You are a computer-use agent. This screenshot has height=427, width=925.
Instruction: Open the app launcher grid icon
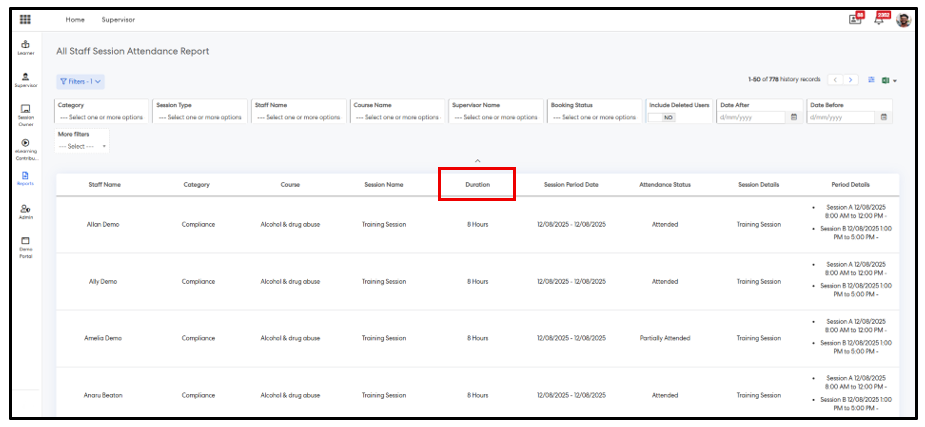[25, 20]
